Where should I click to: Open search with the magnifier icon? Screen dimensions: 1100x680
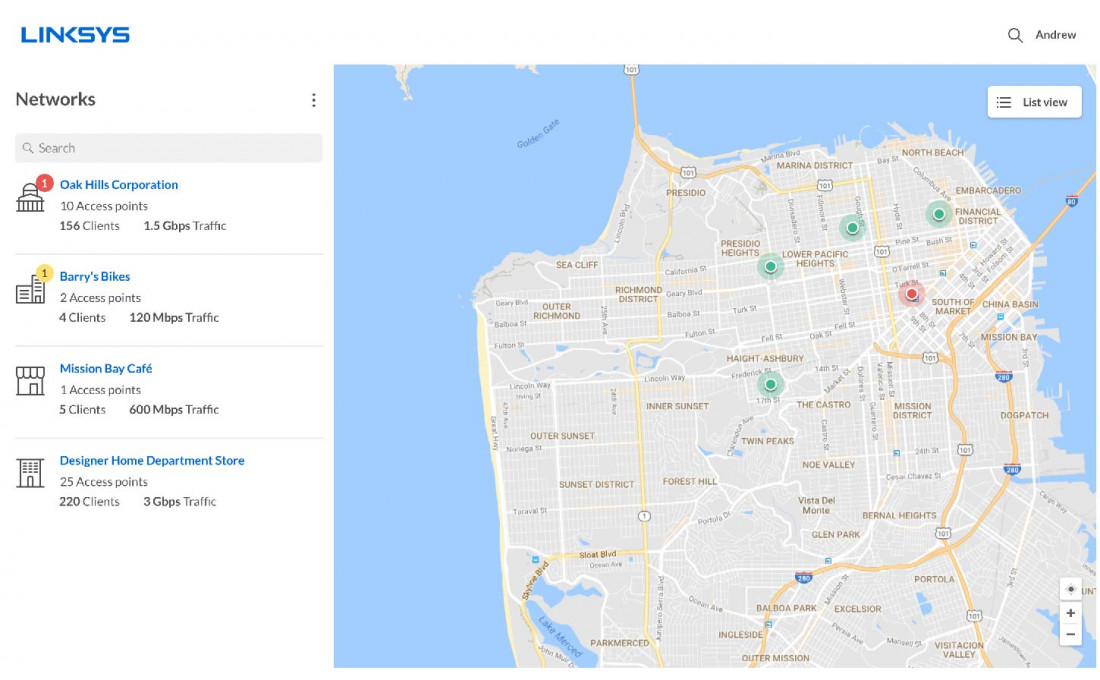click(1015, 35)
